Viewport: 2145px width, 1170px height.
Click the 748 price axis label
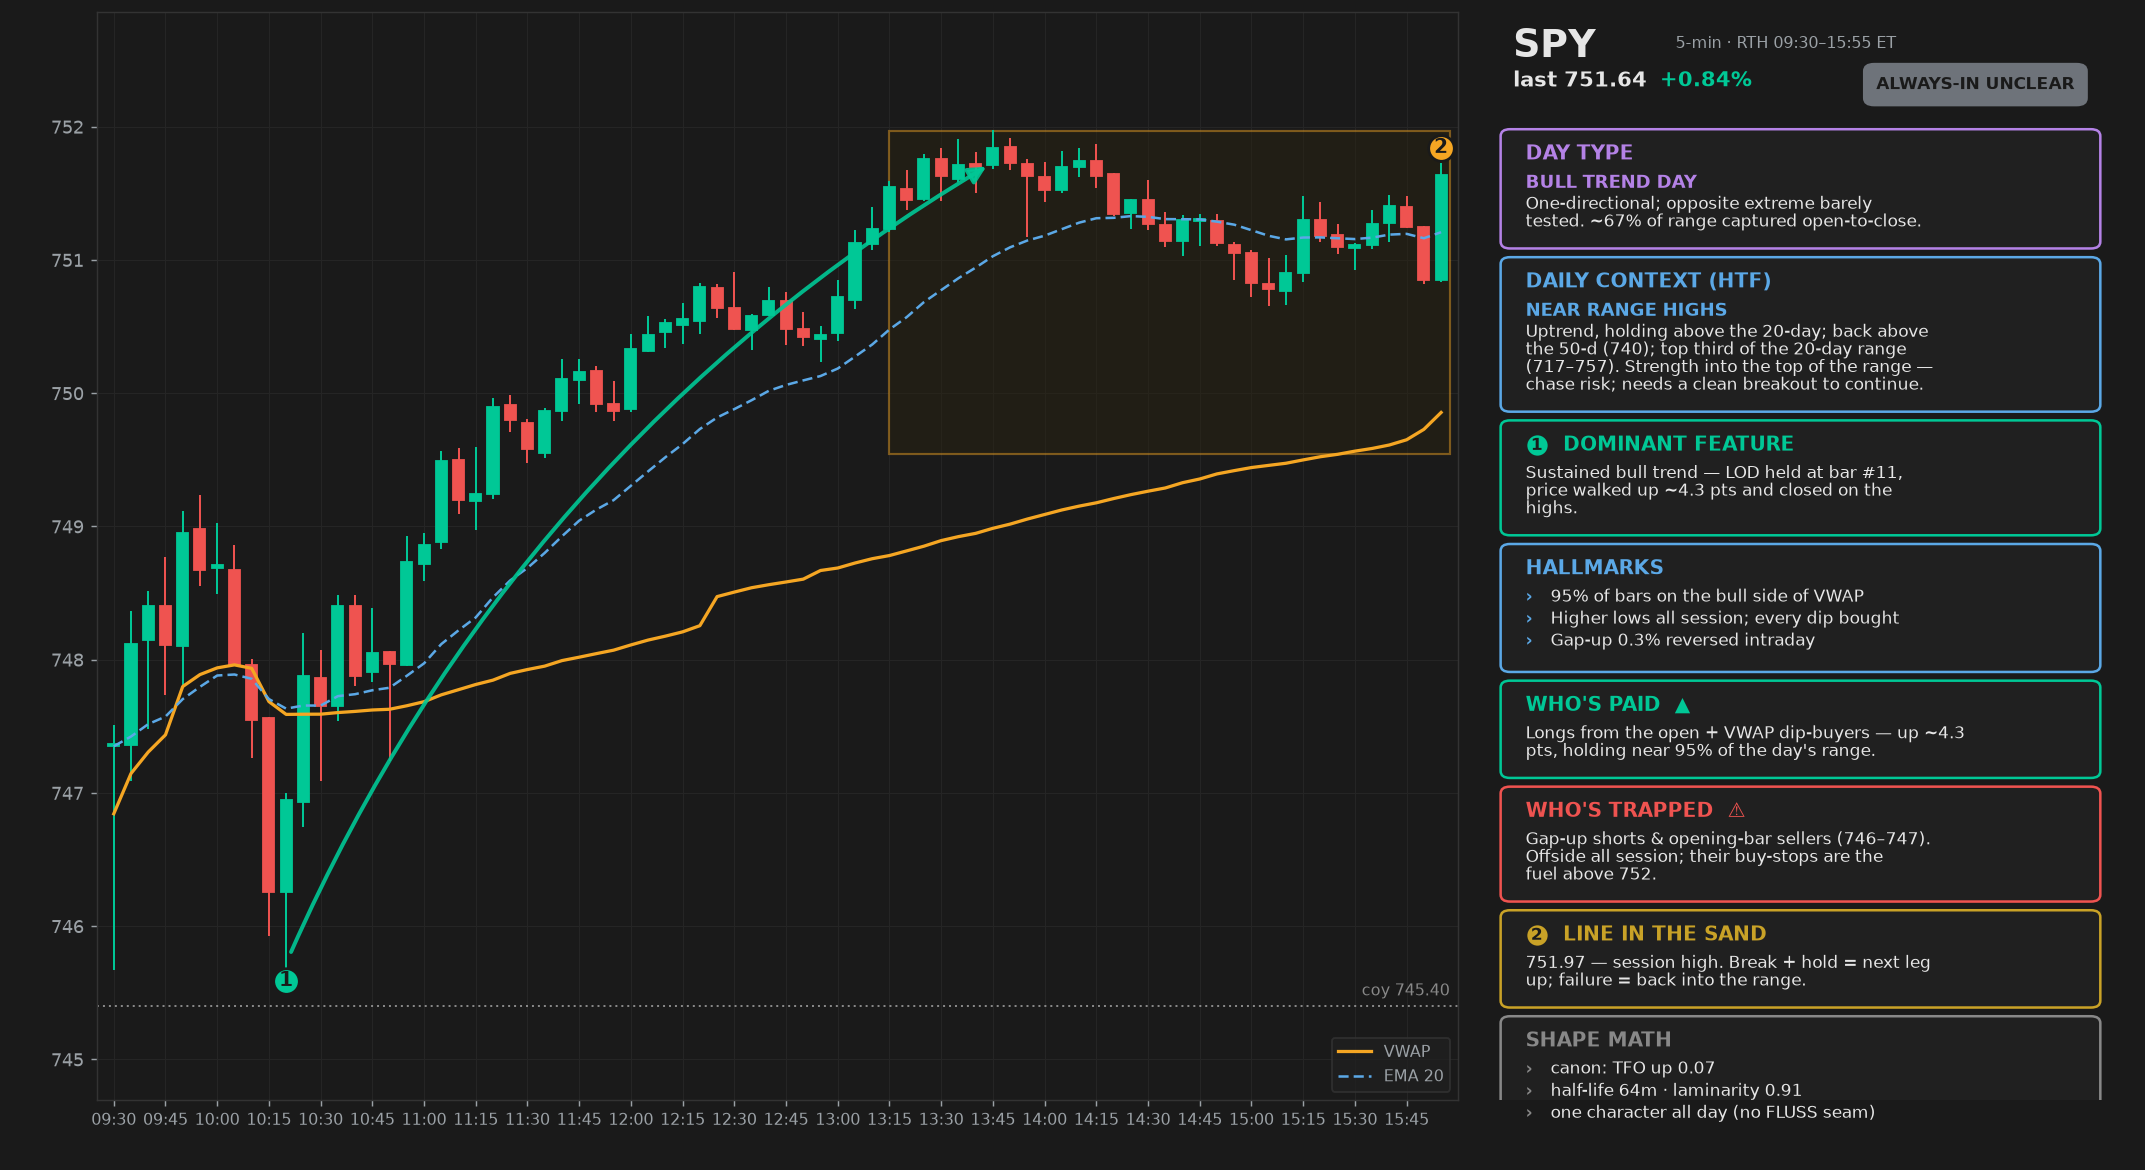click(68, 661)
